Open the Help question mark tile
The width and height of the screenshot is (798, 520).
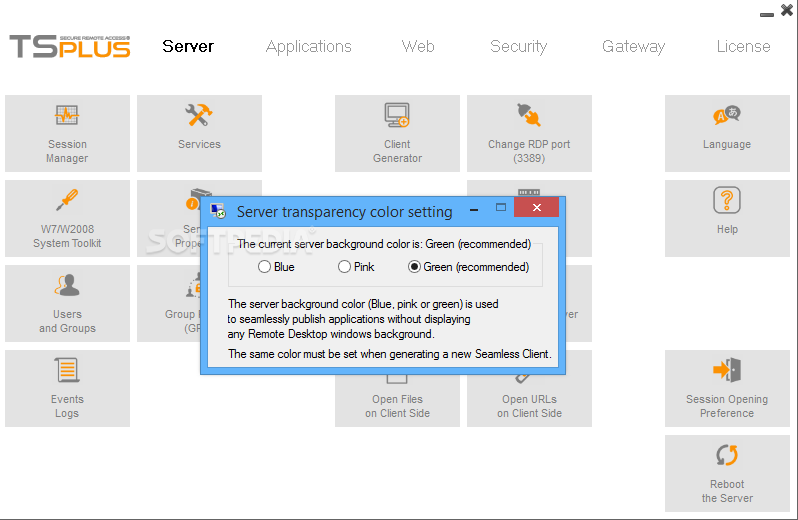[x=727, y=218]
